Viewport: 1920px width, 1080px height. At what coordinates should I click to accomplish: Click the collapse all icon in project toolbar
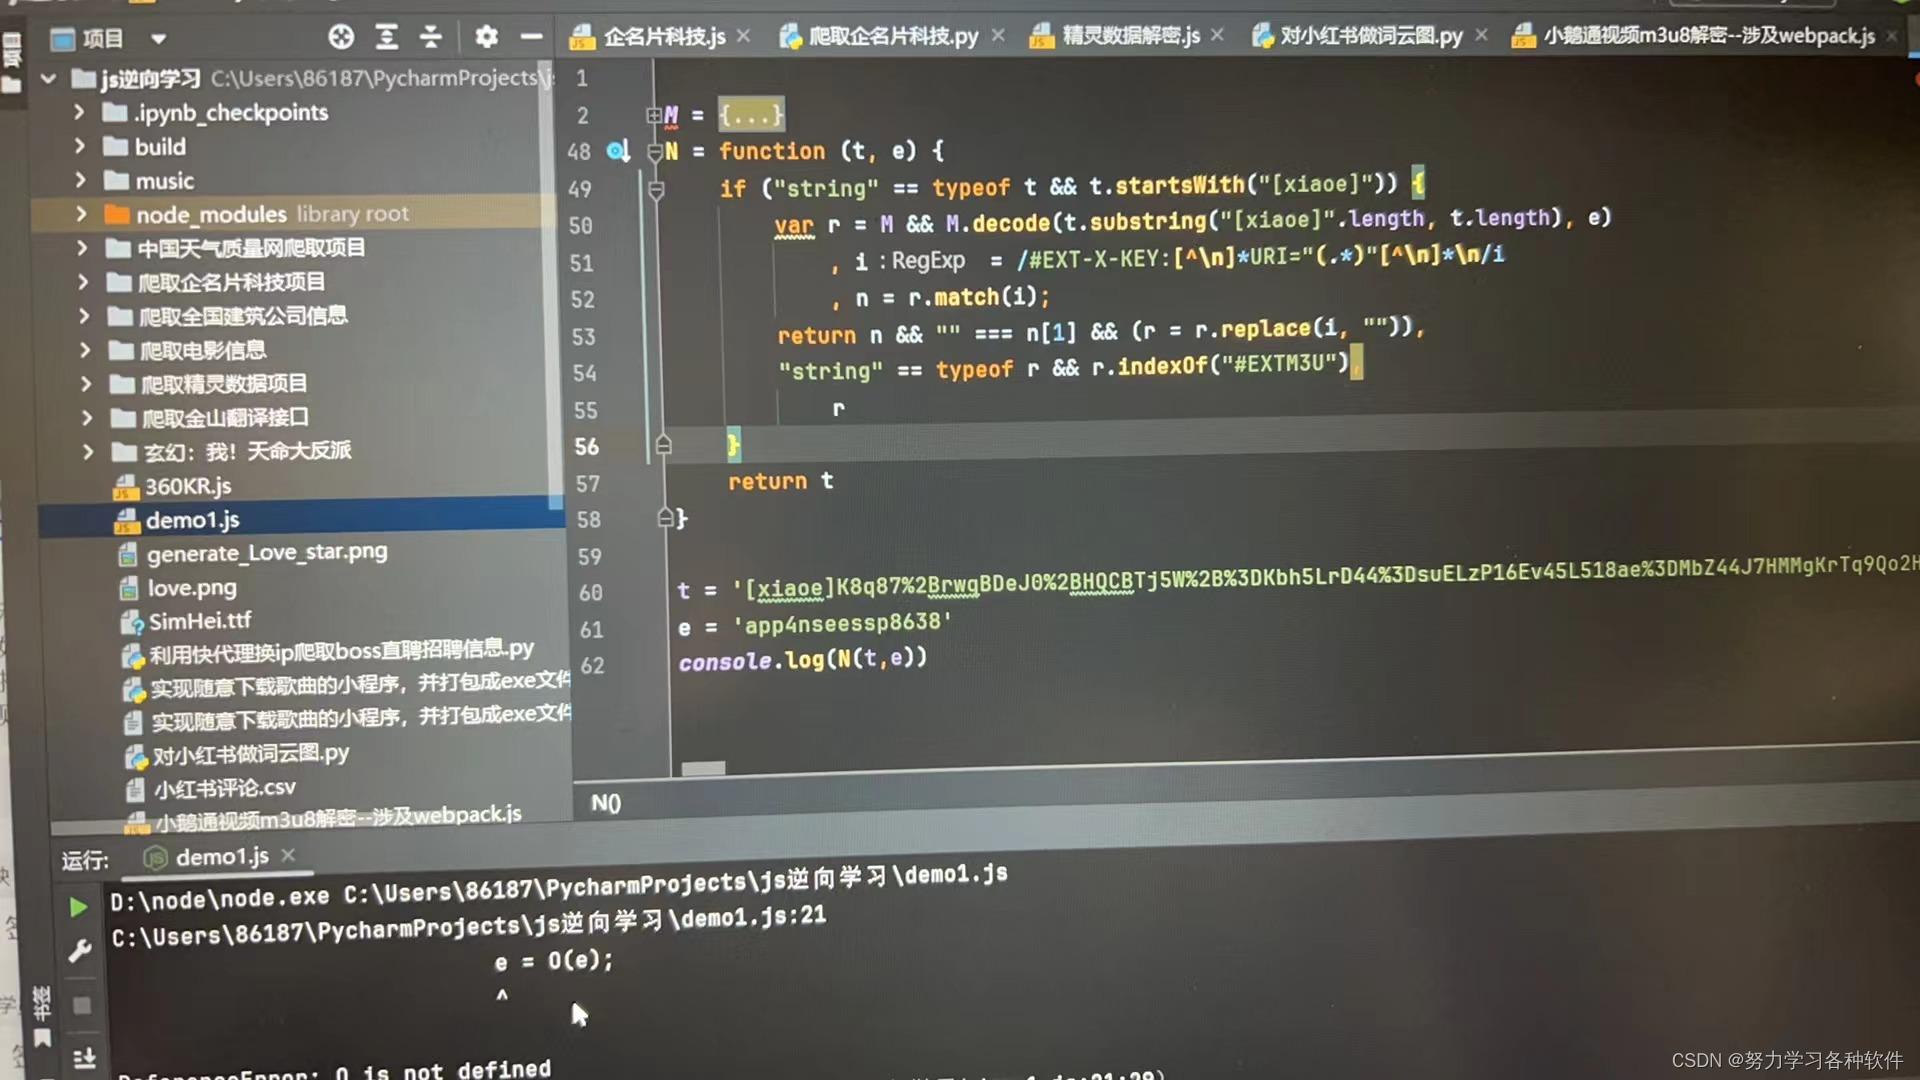[x=431, y=37]
